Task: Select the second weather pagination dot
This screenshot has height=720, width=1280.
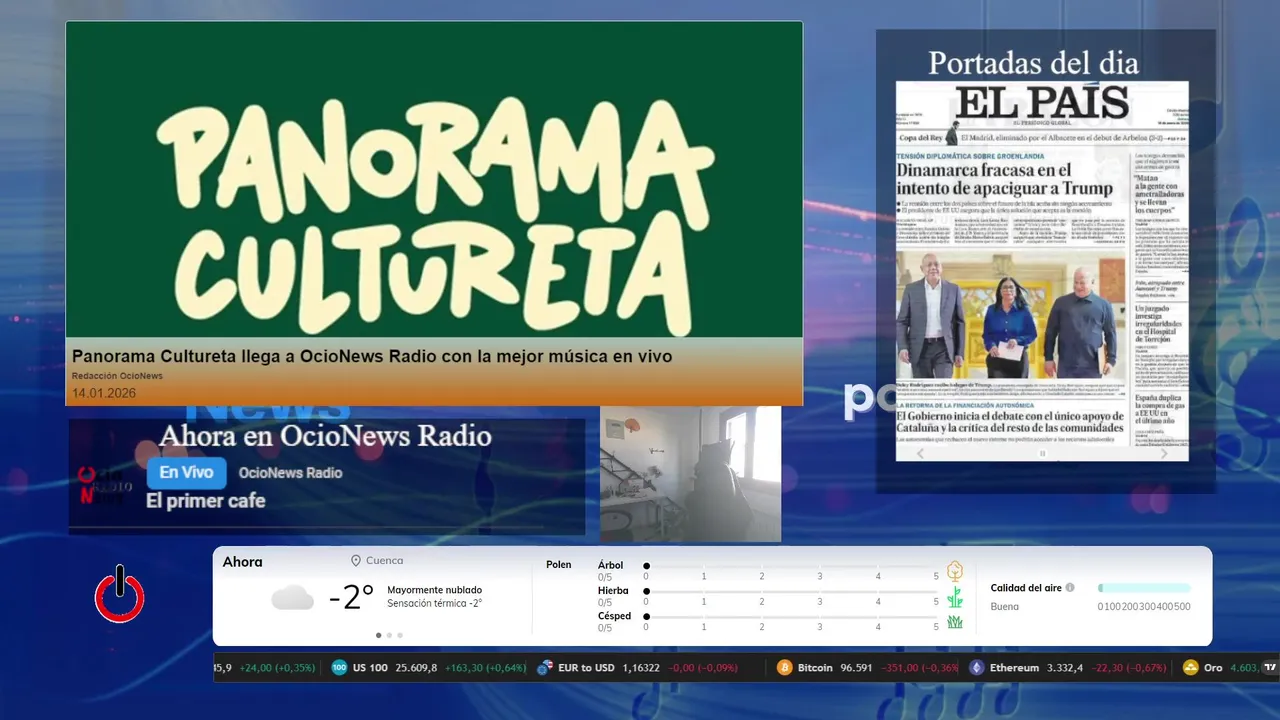Action: click(389, 635)
